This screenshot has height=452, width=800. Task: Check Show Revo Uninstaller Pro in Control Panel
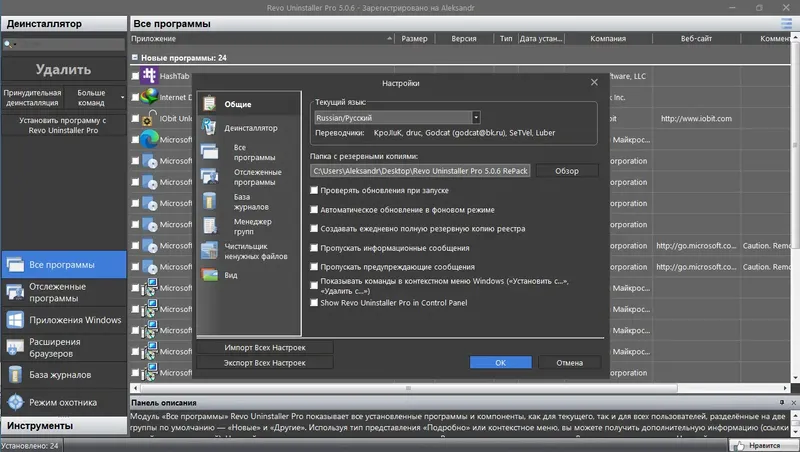click(314, 303)
